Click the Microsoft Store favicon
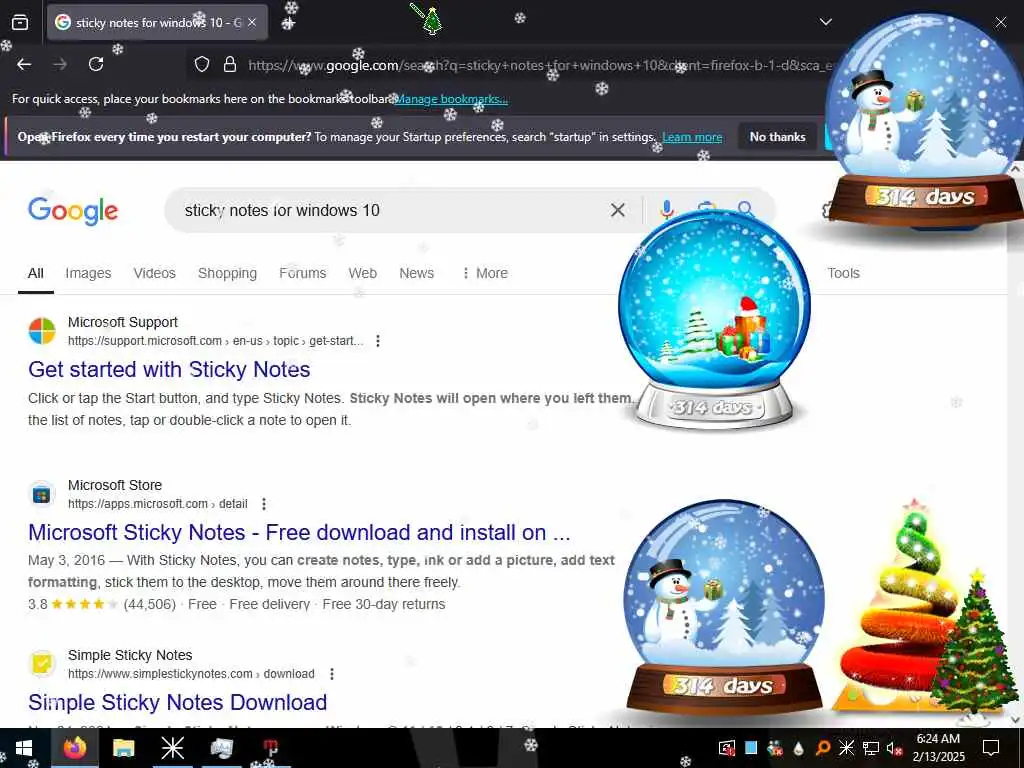 pos(42,494)
